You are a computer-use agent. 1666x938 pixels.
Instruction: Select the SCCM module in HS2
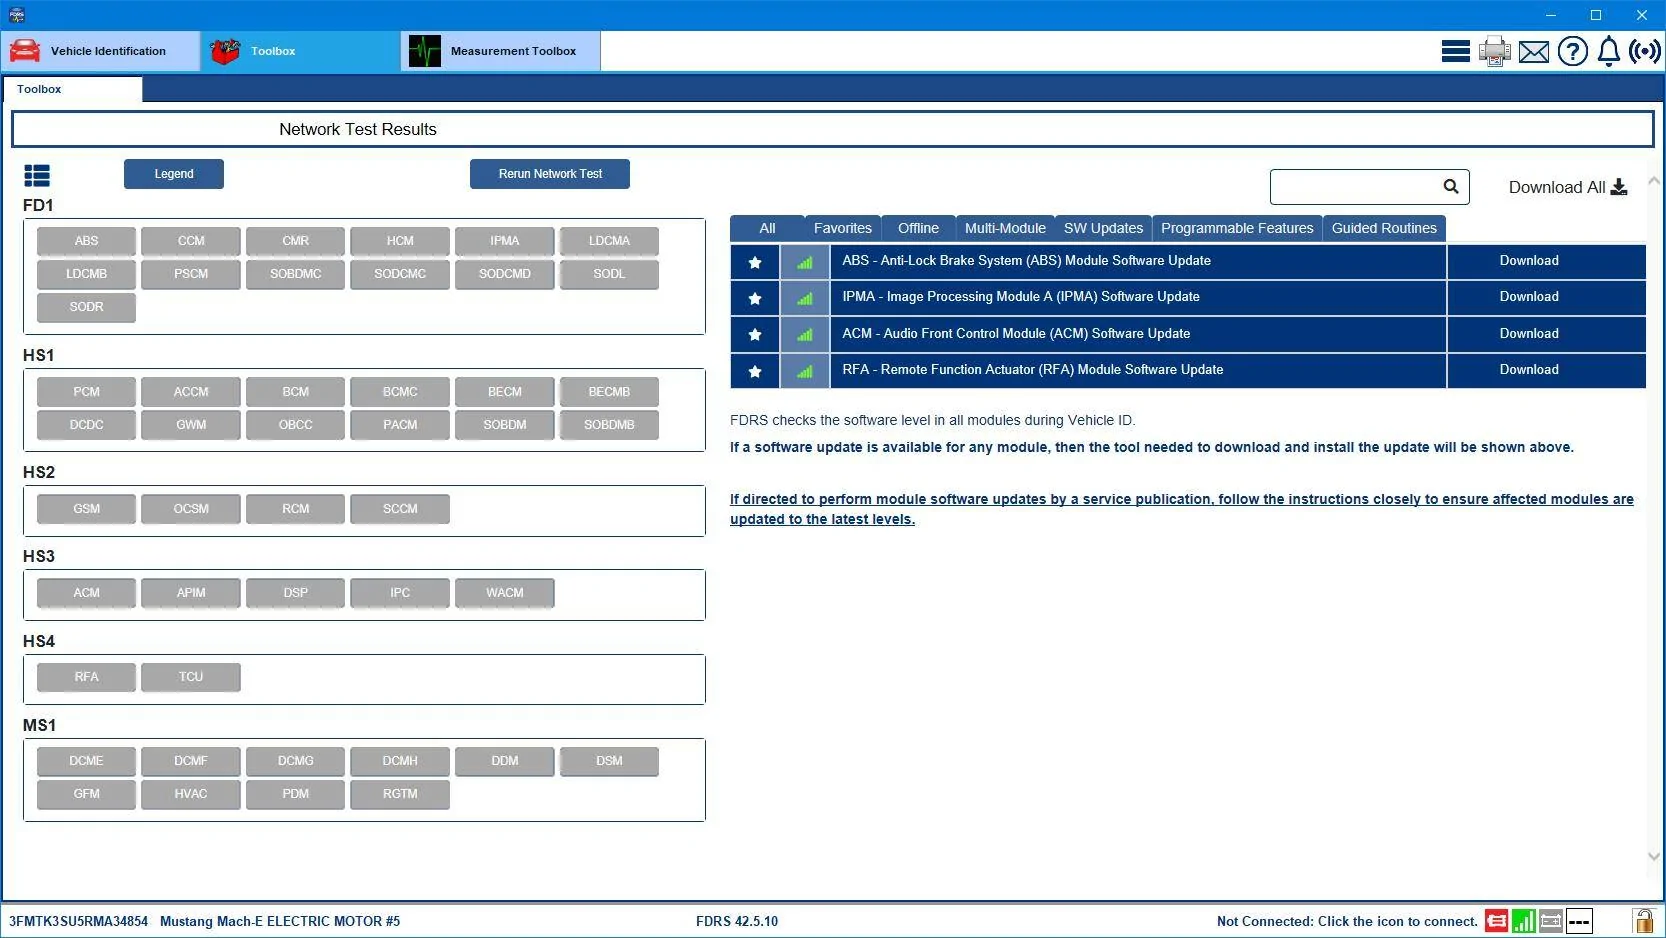[400, 509]
